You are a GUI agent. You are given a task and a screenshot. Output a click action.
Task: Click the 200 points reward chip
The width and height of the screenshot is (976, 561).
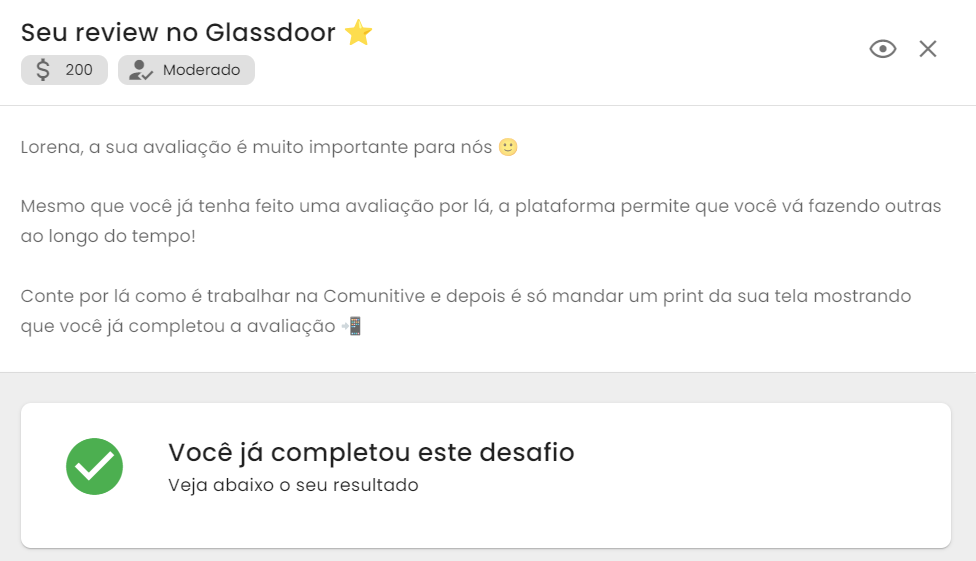click(x=64, y=70)
